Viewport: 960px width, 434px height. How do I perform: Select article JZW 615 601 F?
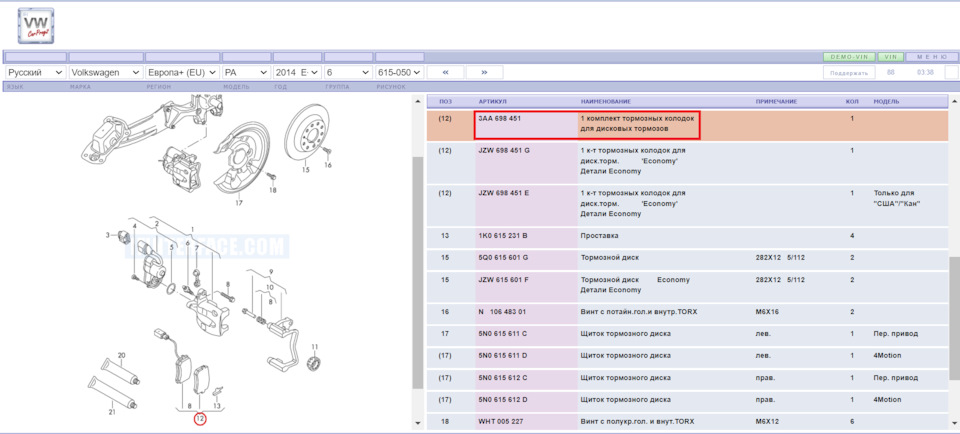(x=503, y=279)
